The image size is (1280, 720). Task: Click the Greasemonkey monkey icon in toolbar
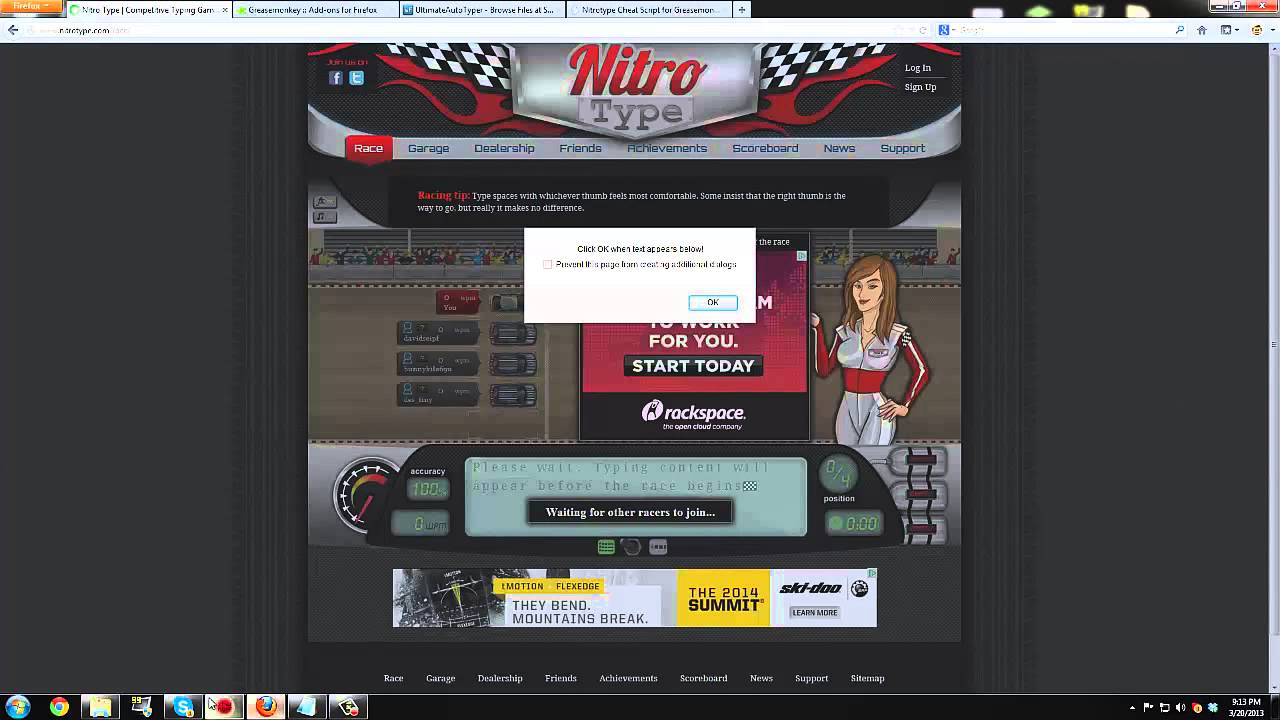[1258, 30]
